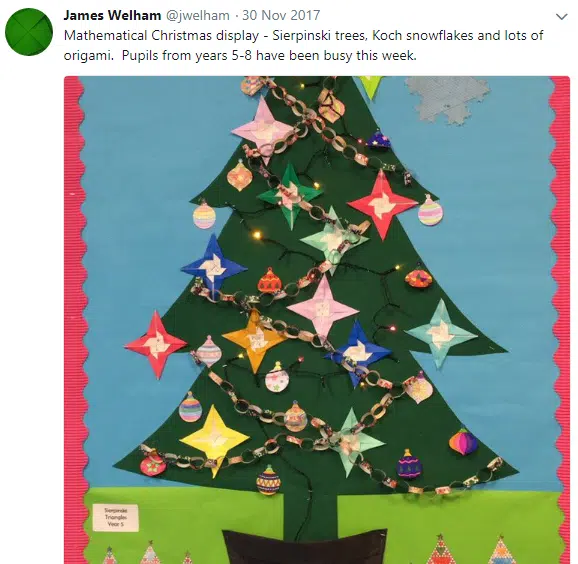
Task: Click the red origami star at the upper right
Action: [x=381, y=205]
